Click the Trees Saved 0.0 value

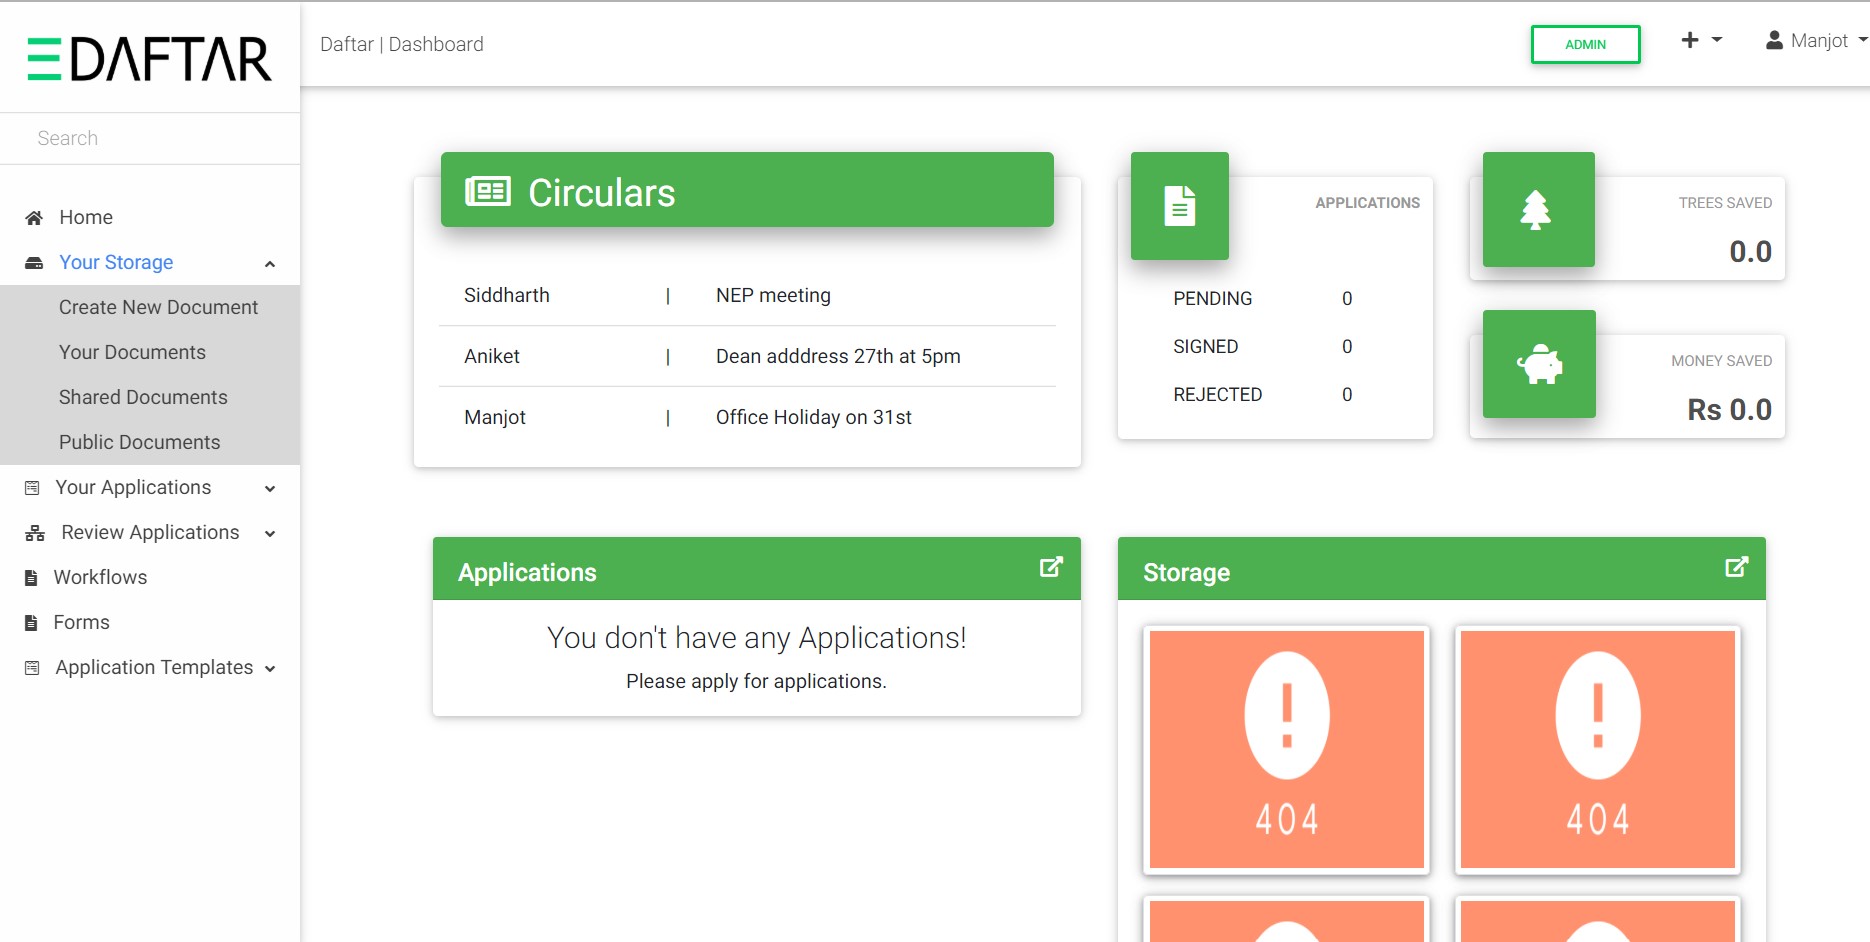pos(1750,251)
